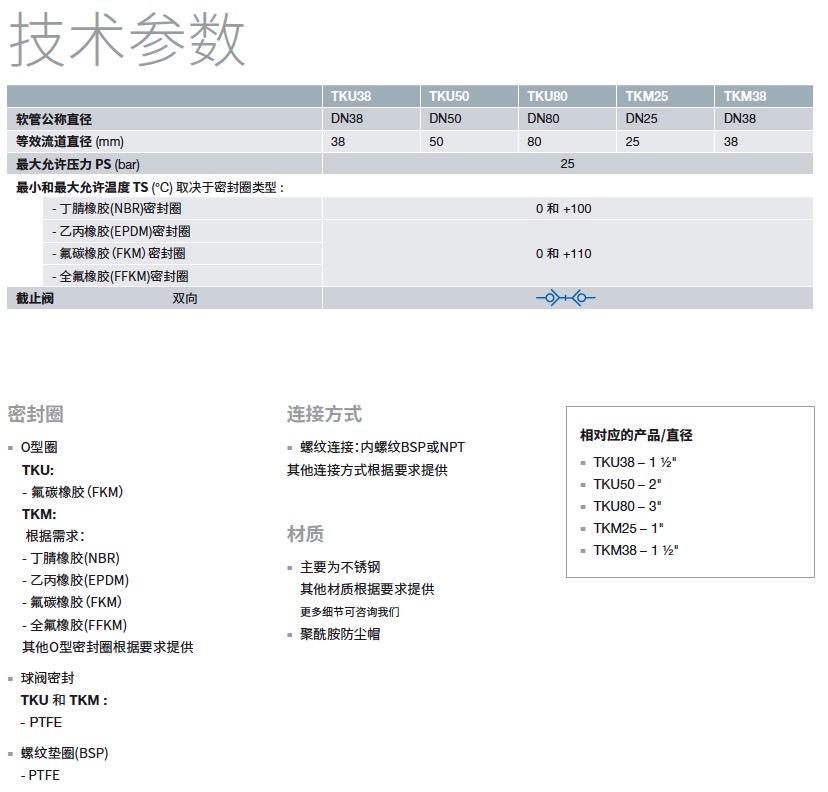Click the temperature value 0 和 +110

[x=563, y=253]
